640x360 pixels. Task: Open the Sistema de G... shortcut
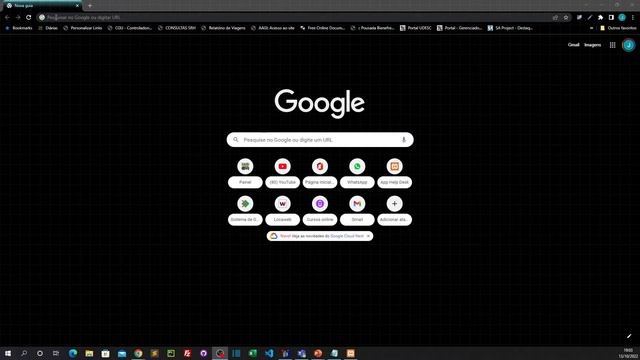(245, 210)
